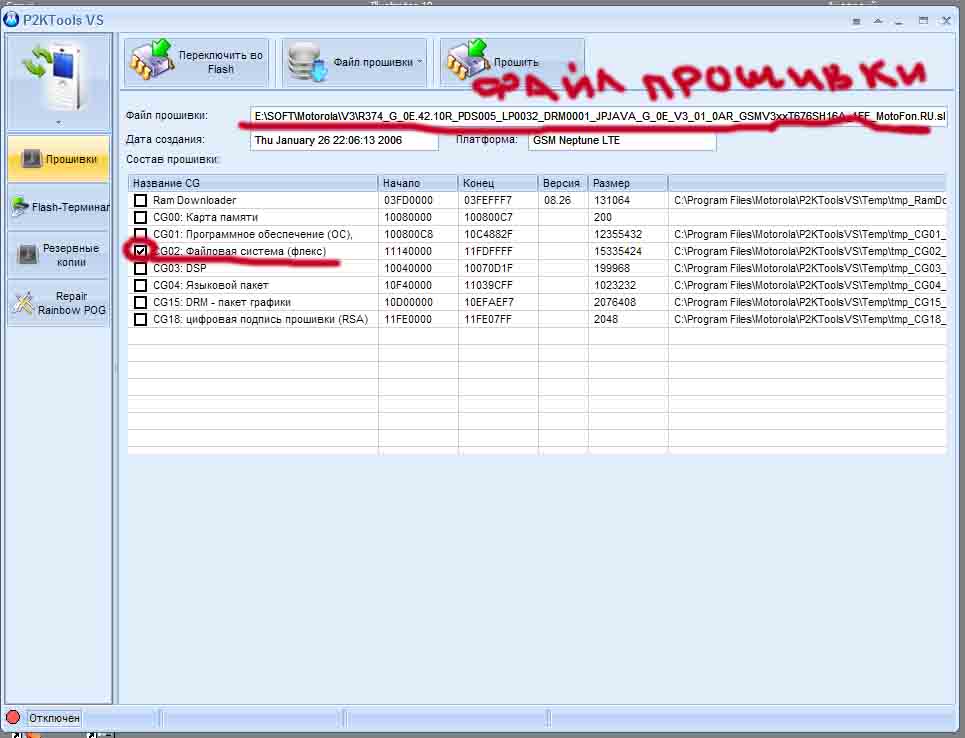
Task: Click end address 100800C7
Action: [488, 217]
